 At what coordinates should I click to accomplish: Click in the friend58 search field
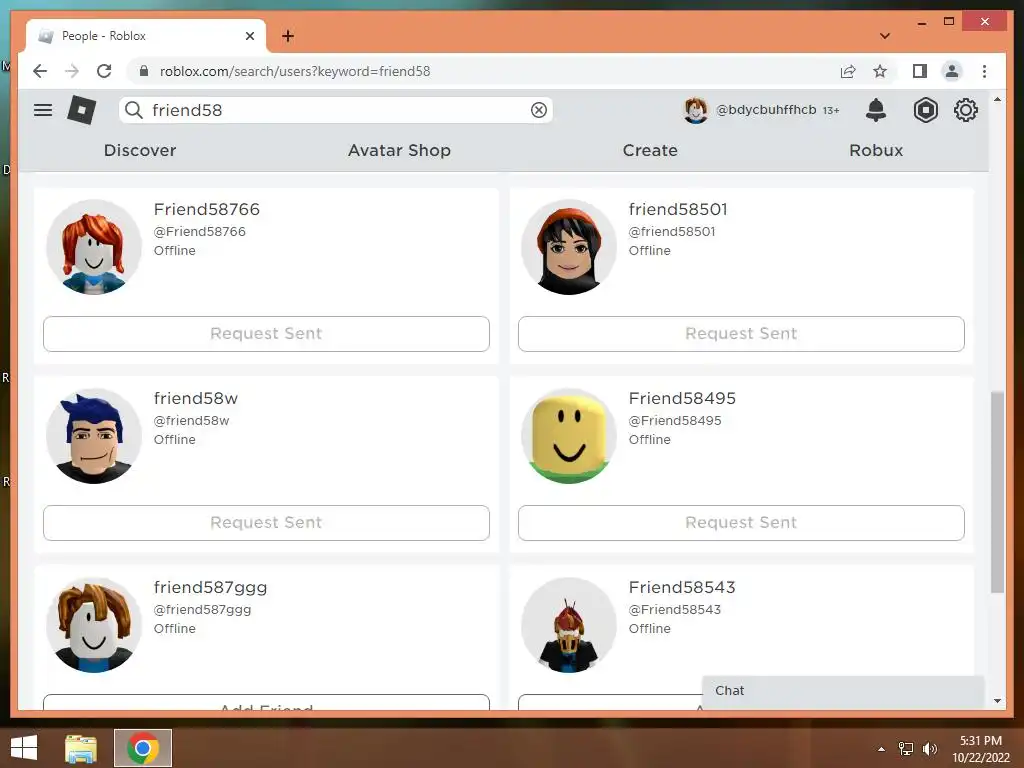336,110
